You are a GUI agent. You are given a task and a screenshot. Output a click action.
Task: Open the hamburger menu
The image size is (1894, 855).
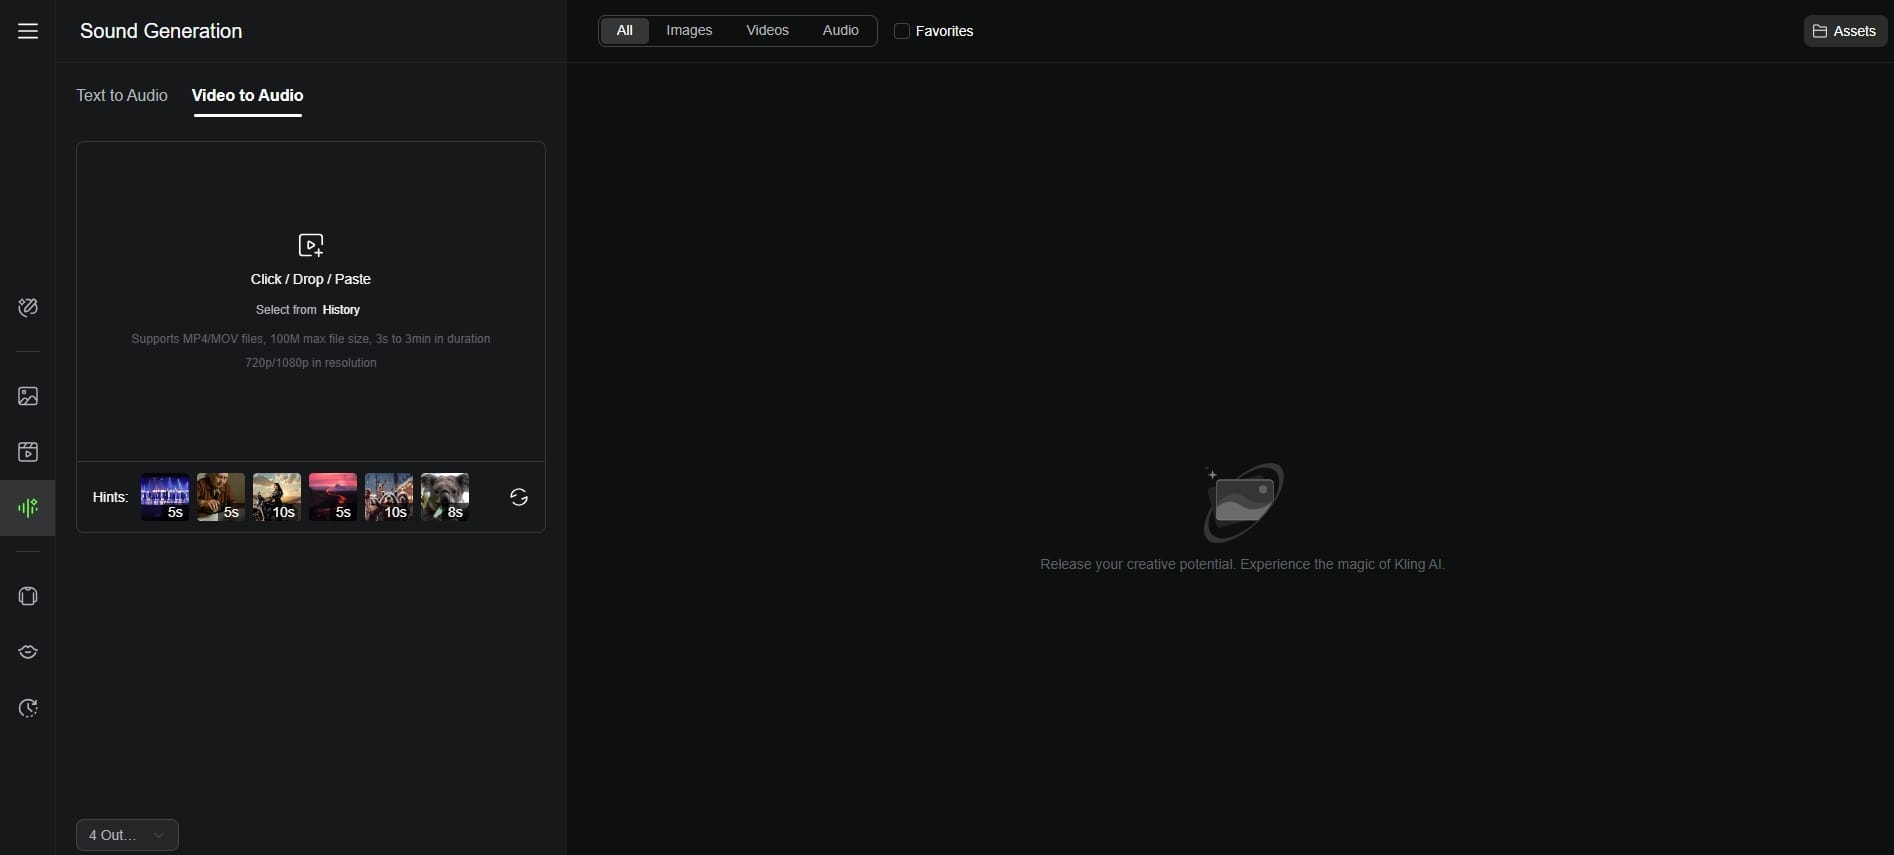28,31
